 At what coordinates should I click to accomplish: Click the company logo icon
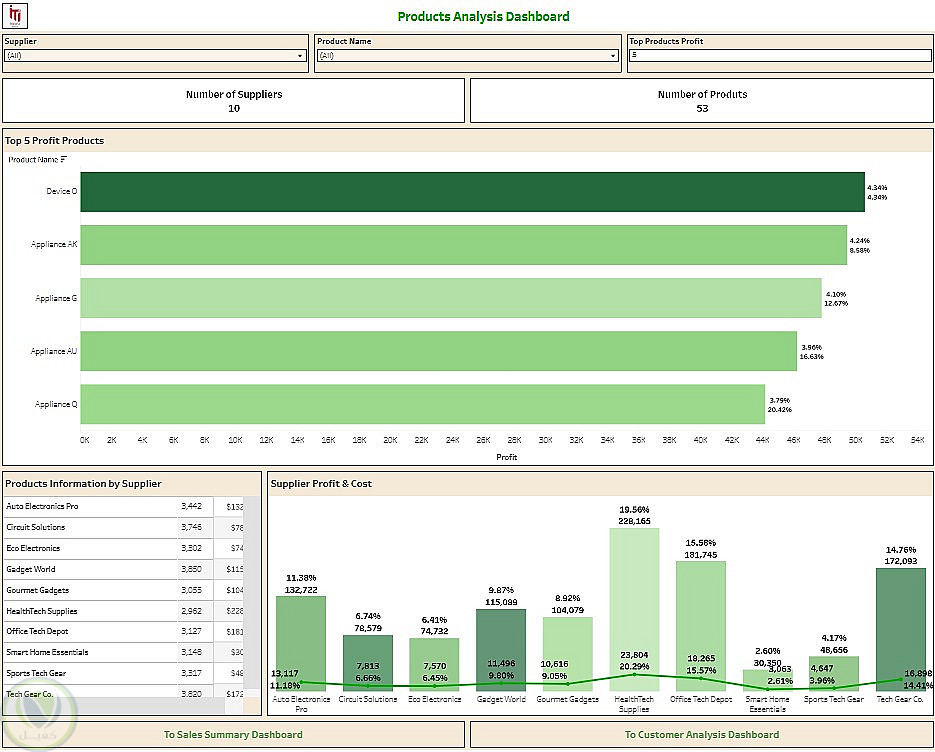(15, 16)
